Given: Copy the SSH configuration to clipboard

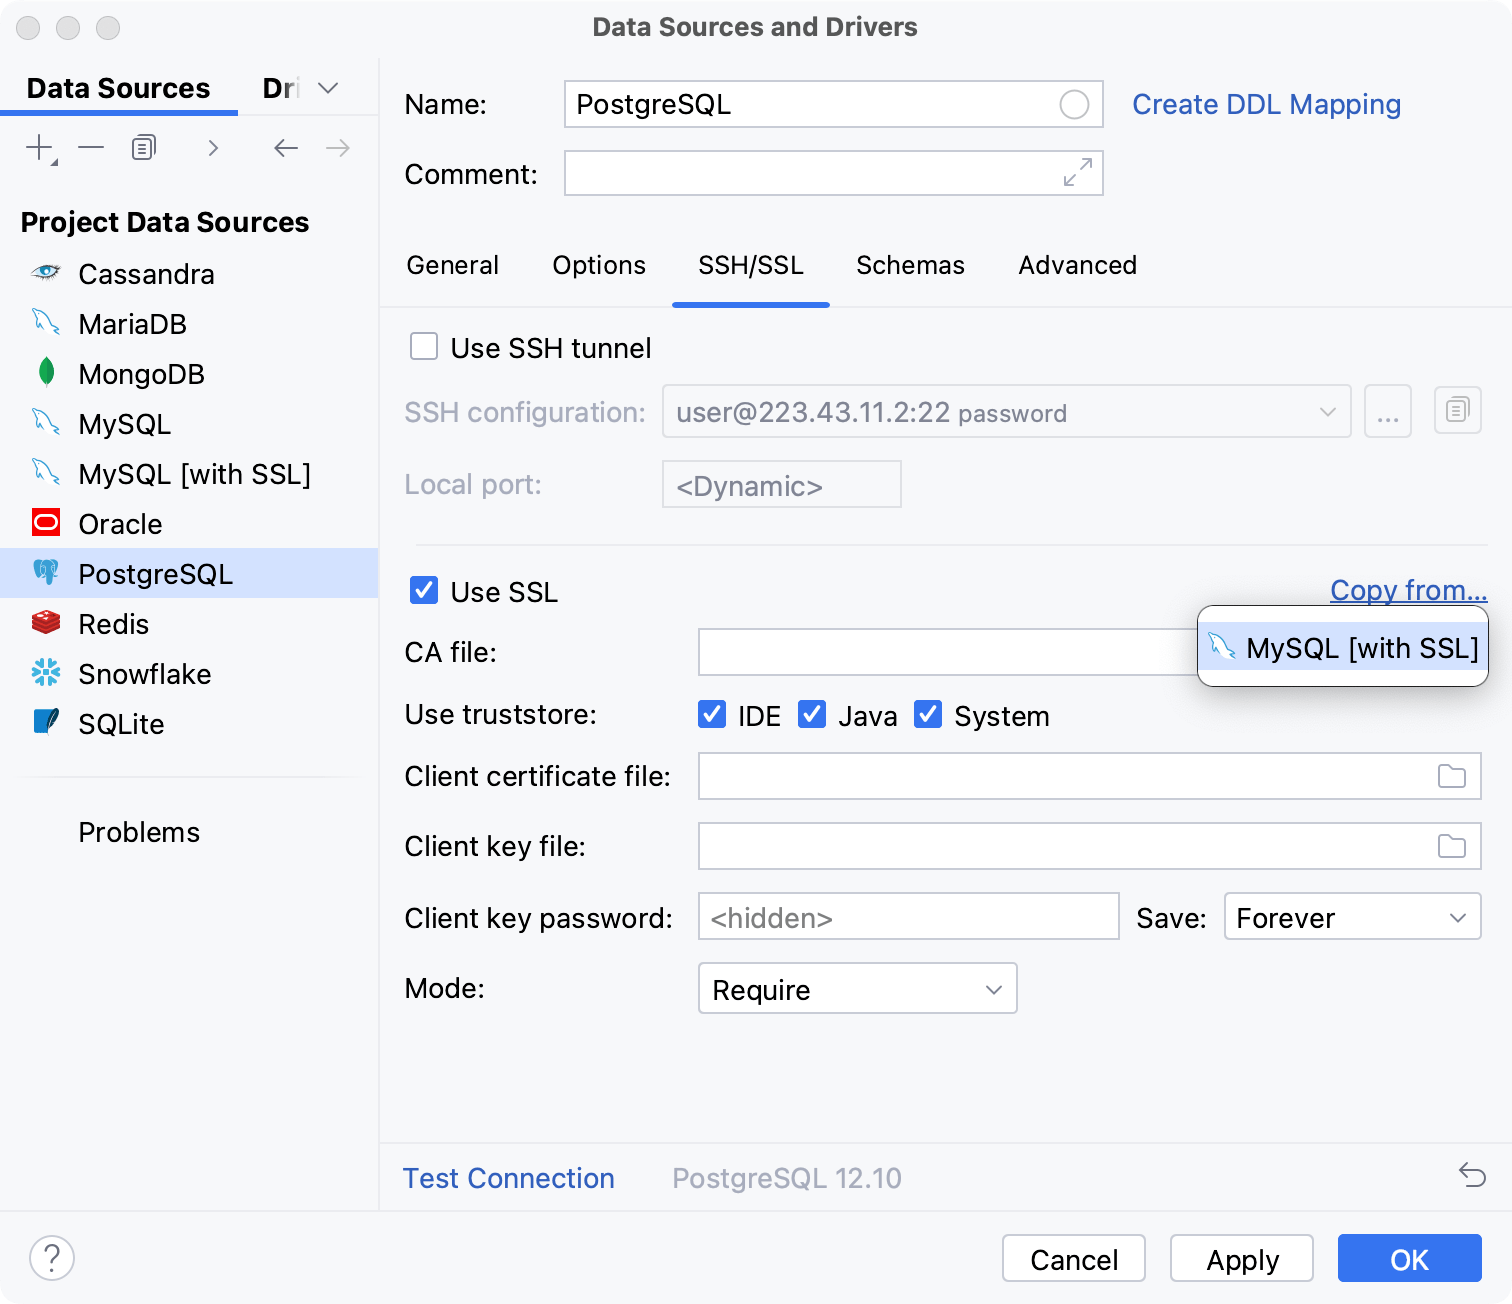Looking at the screenshot, I should pyautogui.click(x=1457, y=410).
